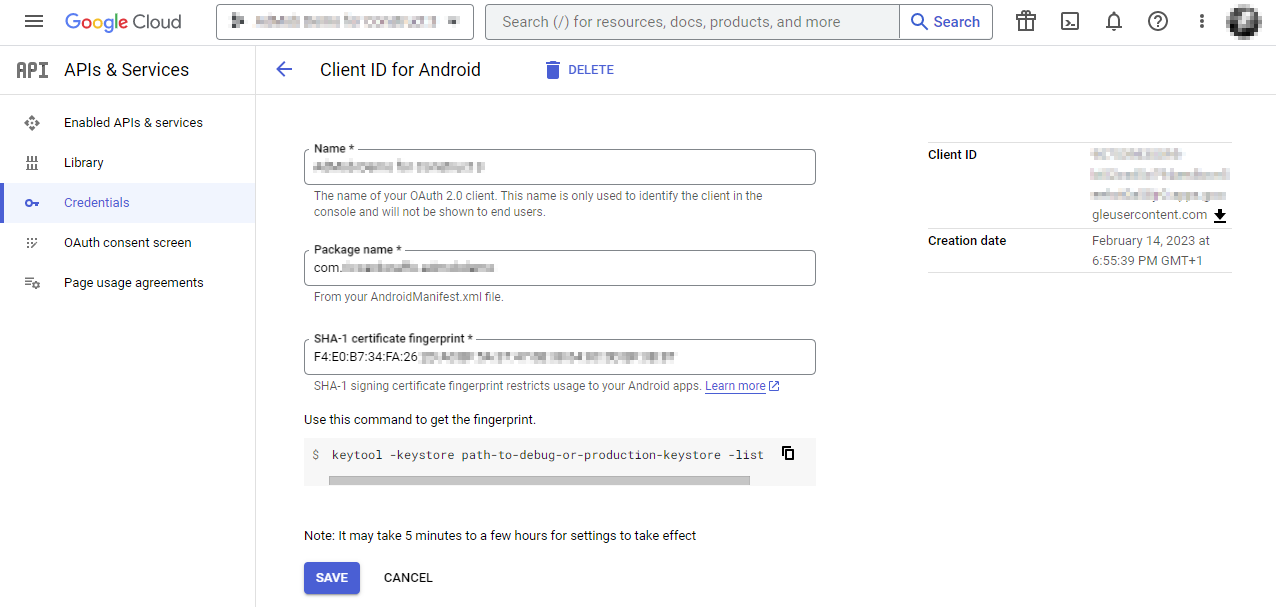Open the help question mark menu
Screen dimensions: 1276x607
[1158, 22]
